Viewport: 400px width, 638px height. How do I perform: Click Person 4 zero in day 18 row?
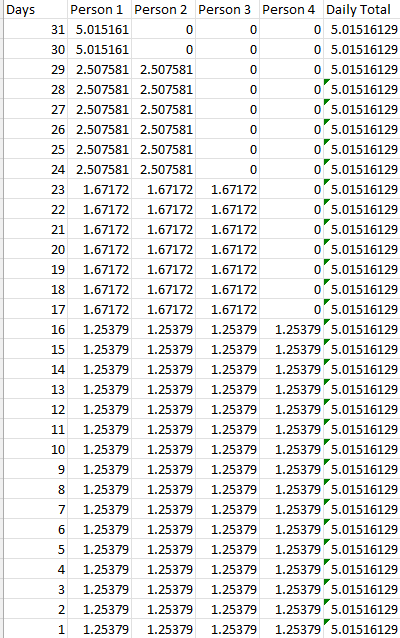pyautogui.click(x=291, y=289)
